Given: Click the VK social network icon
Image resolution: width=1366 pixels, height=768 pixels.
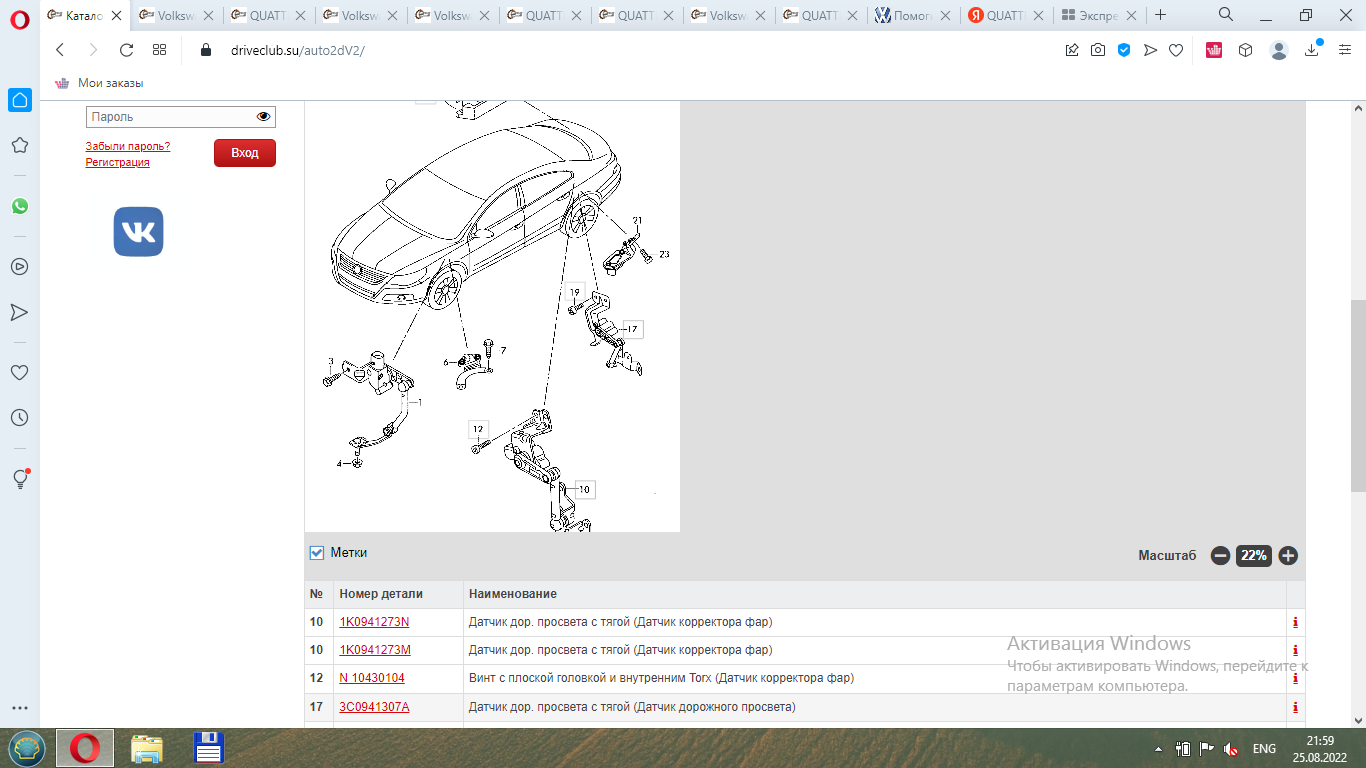Looking at the screenshot, I should 138,232.
